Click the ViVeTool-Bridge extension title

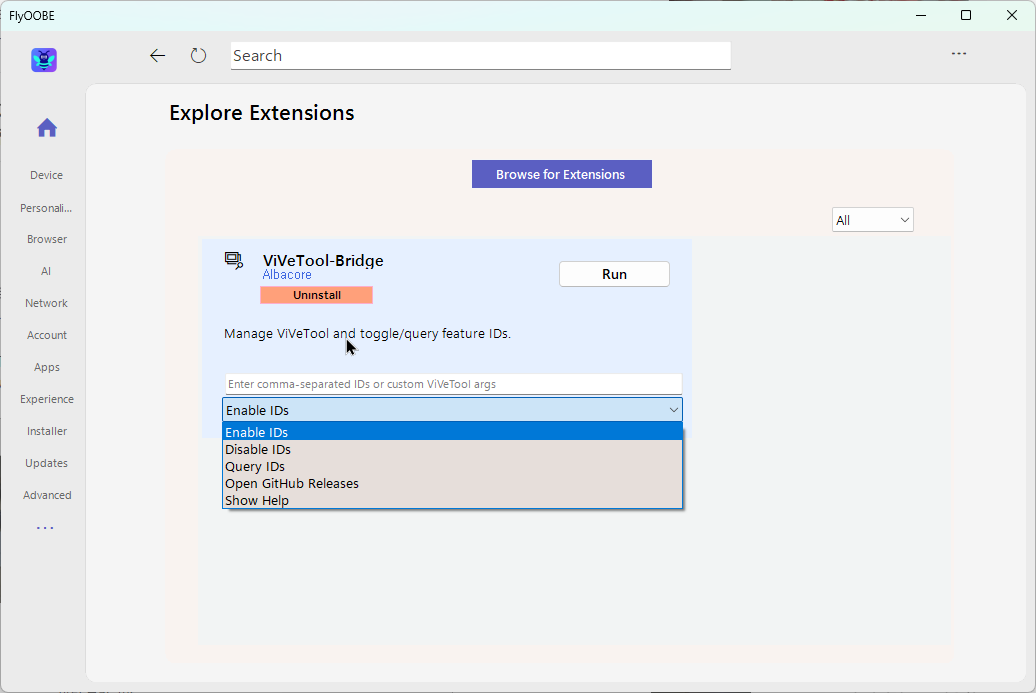coord(323,260)
